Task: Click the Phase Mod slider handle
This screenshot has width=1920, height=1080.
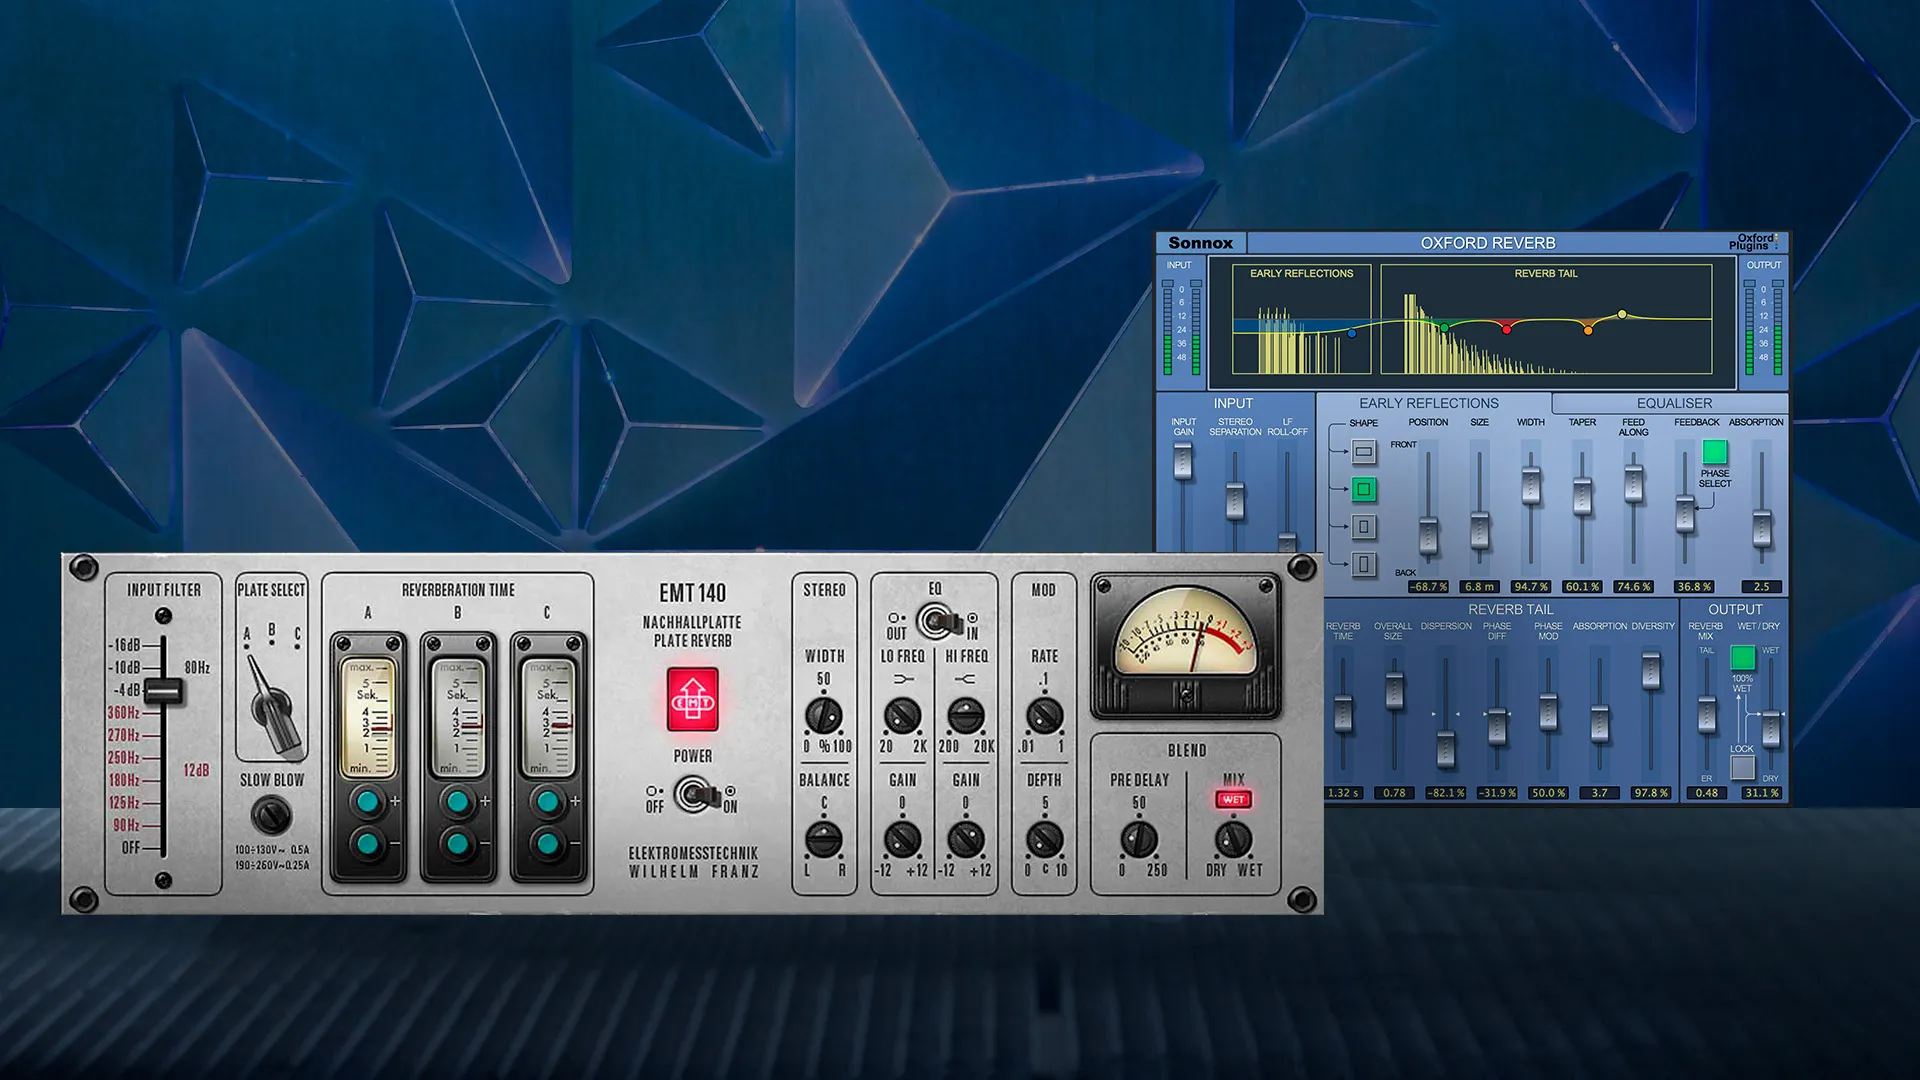Action: pos(1548,711)
